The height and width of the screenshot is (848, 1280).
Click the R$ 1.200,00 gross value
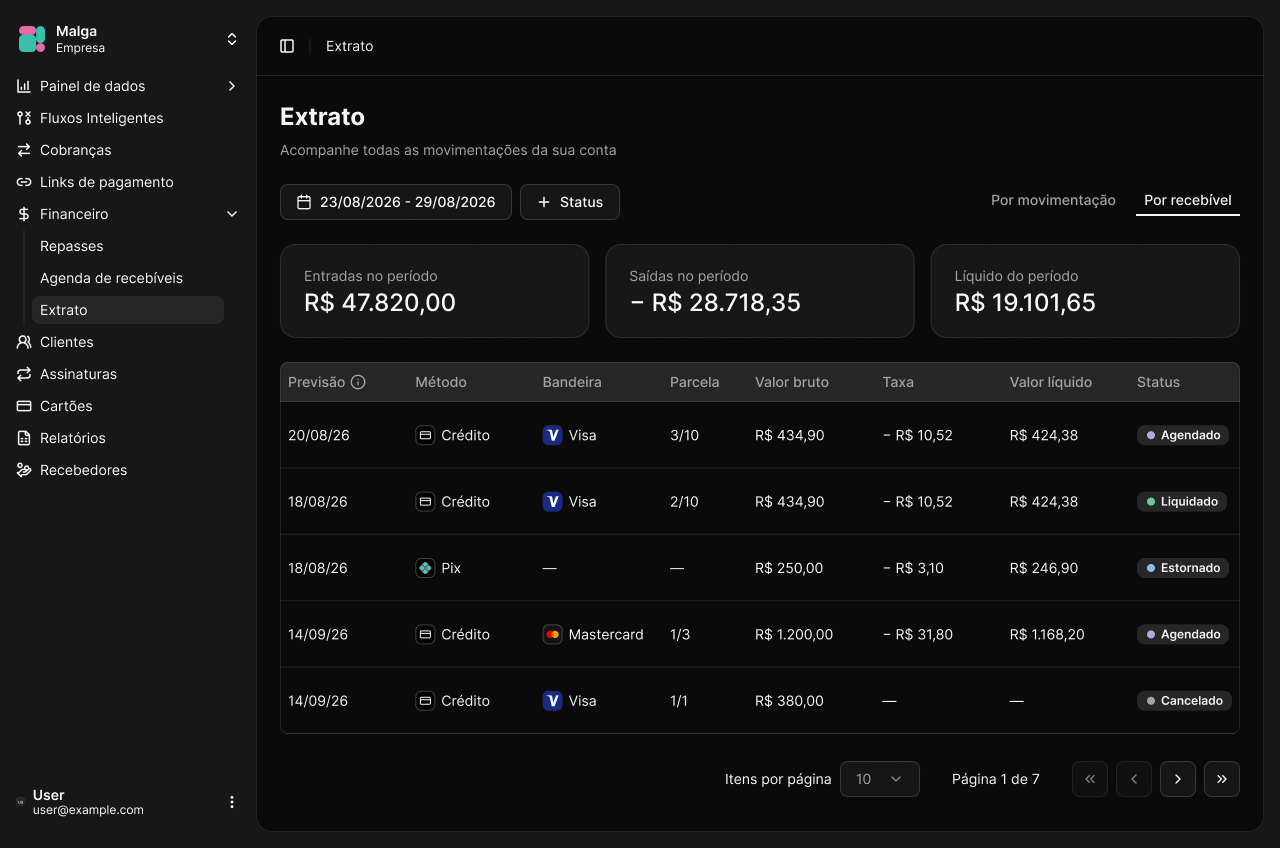794,634
